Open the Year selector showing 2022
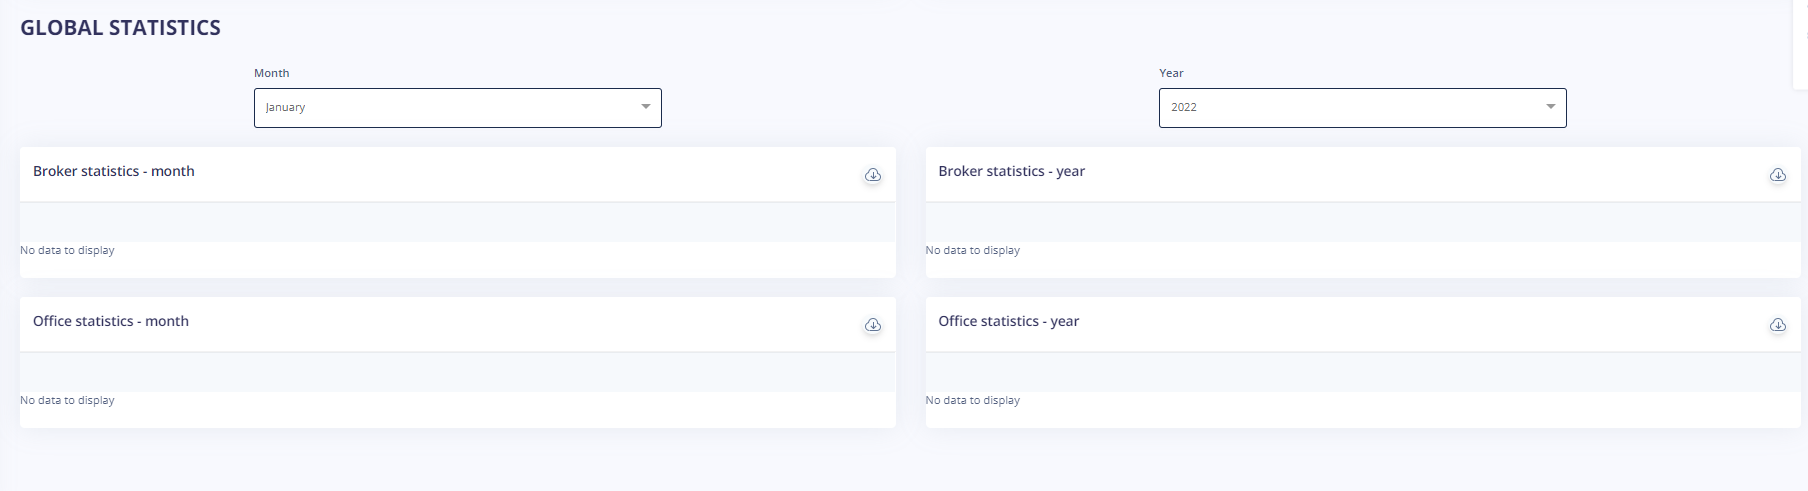This screenshot has width=1808, height=491. [x=1363, y=108]
